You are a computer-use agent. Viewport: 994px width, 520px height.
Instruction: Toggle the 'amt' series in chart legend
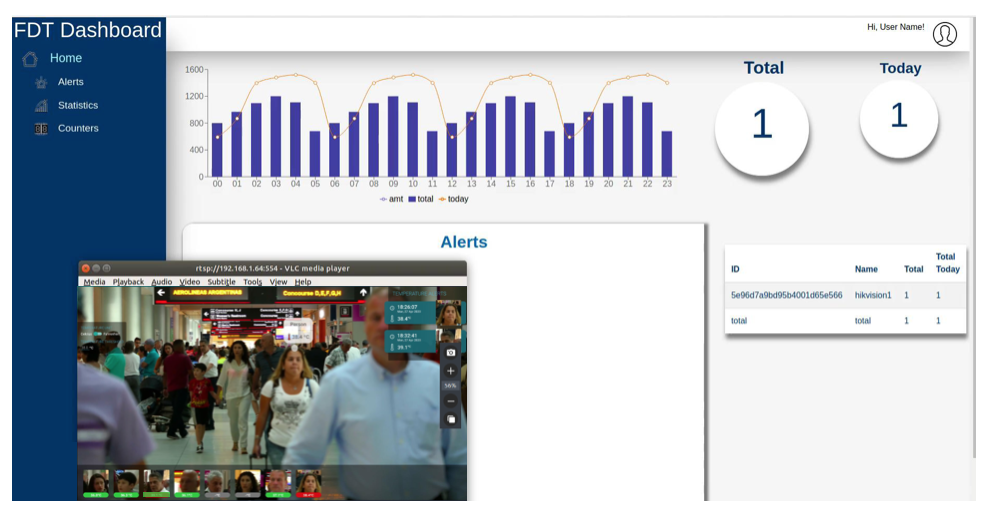pyautogui.click(x=391, y=199)
